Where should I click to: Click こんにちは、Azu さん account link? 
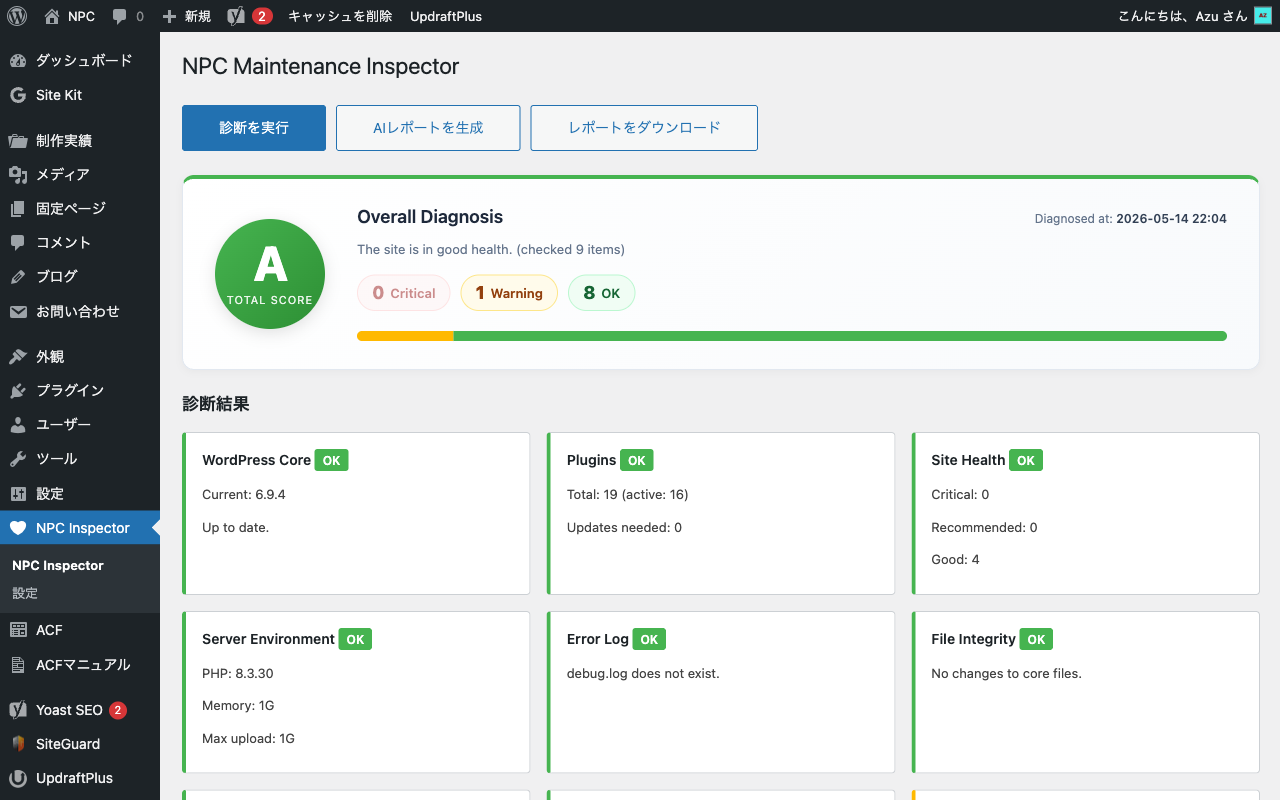point(1194,16)
